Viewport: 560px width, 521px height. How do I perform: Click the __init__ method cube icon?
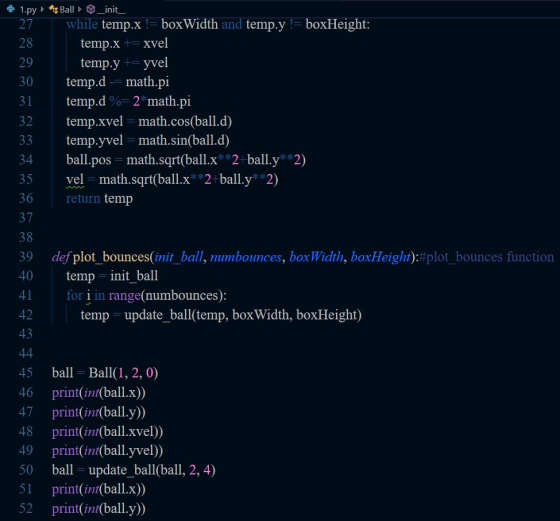coord(91,9)
